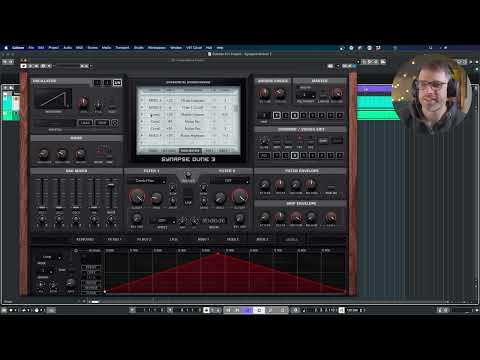Adjust the raised Noise fader in Osc Mixer
Image resolution: width=480 pixels, height=360 pixels.
[111, 185]
